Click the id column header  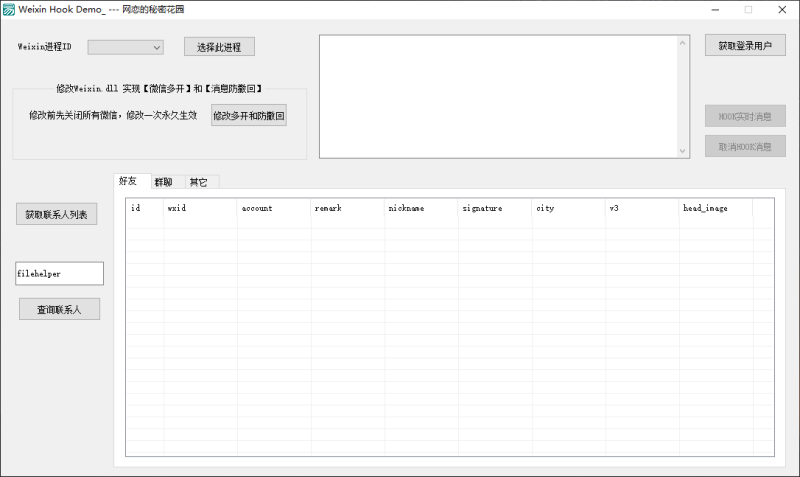pos(145,208)
